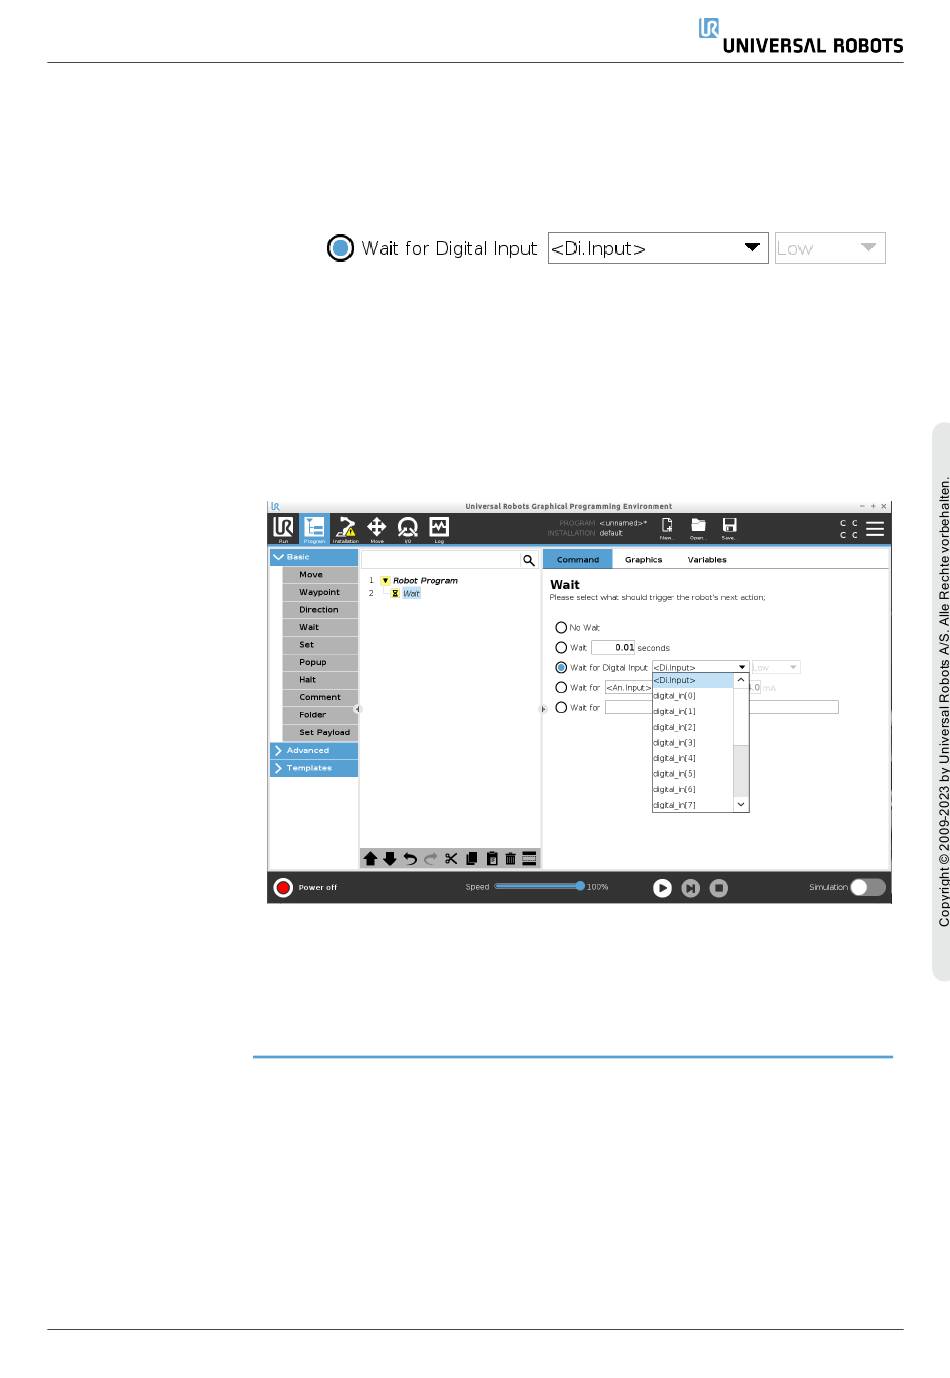Click the Stop square button

719,887
